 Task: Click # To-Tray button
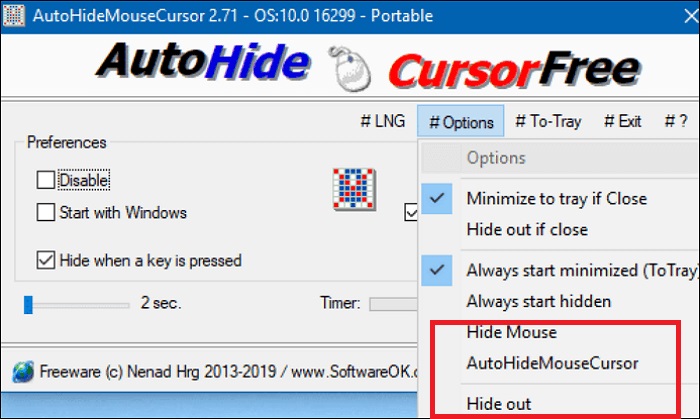click(548, 121)
